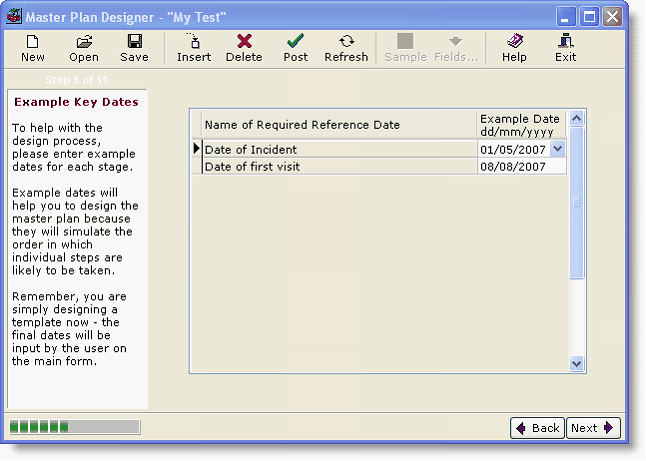Insert a new row with Insert icon
The image size is (646, 461).
(194, 47)
